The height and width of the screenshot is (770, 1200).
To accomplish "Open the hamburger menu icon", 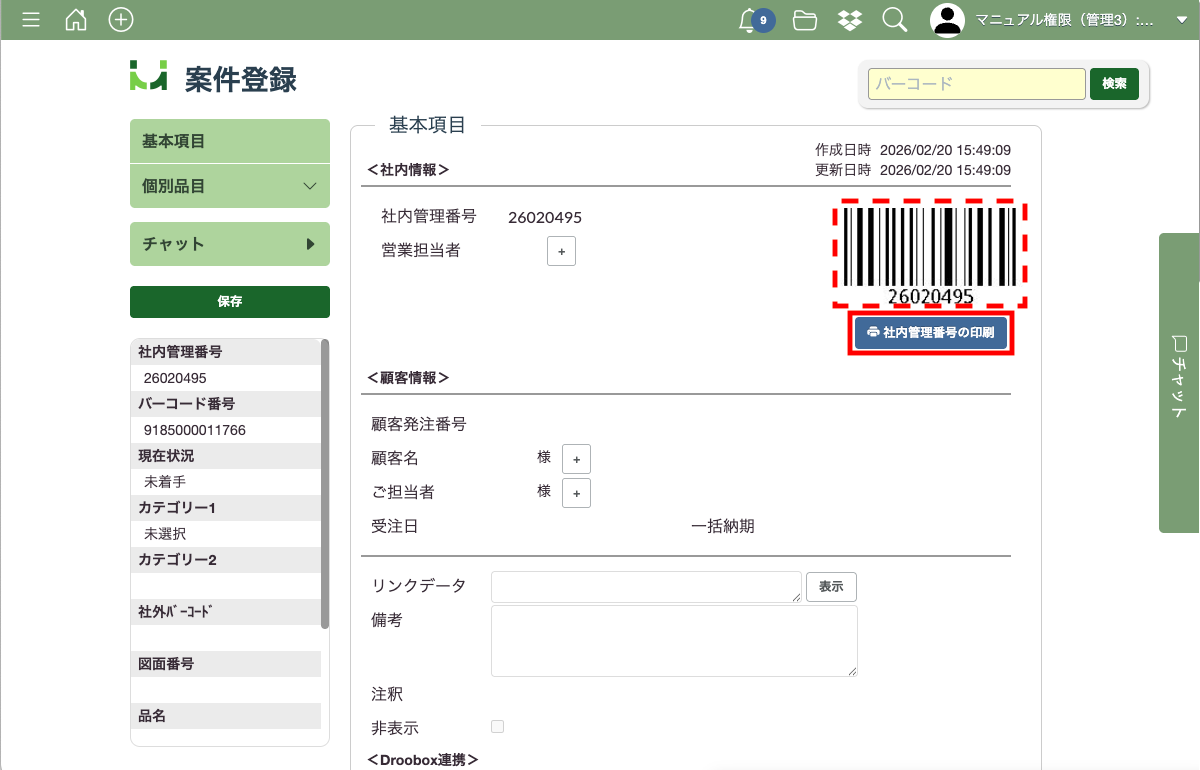I will (x=31, y=20).
